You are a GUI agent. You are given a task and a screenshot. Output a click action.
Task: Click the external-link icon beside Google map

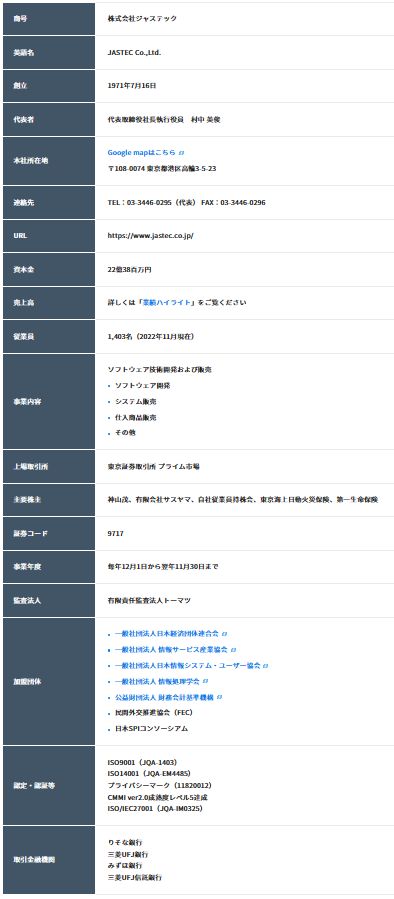coord(181,153)
